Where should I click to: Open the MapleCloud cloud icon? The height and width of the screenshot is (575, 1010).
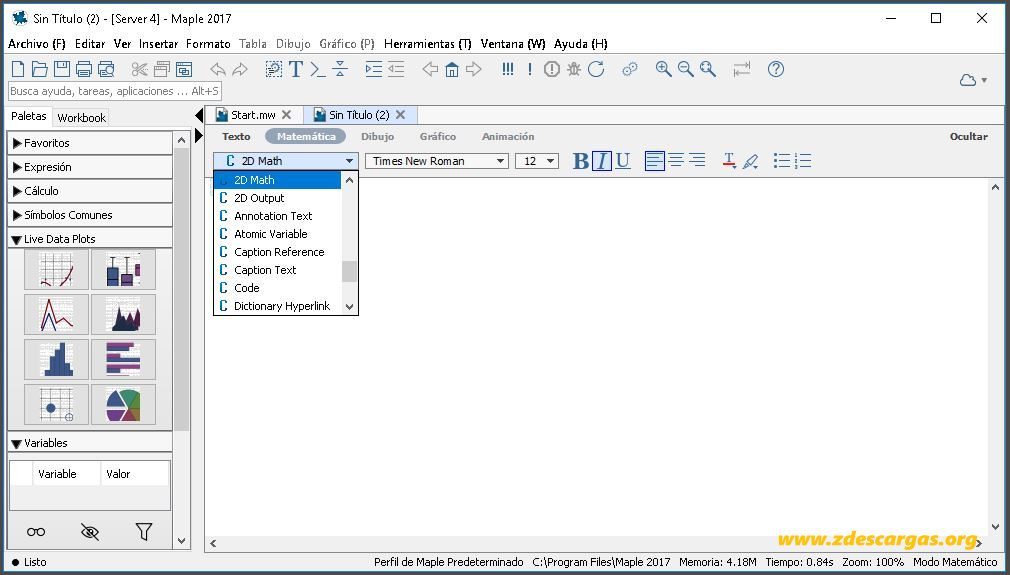pyautogui.click(x=967, y=80)
